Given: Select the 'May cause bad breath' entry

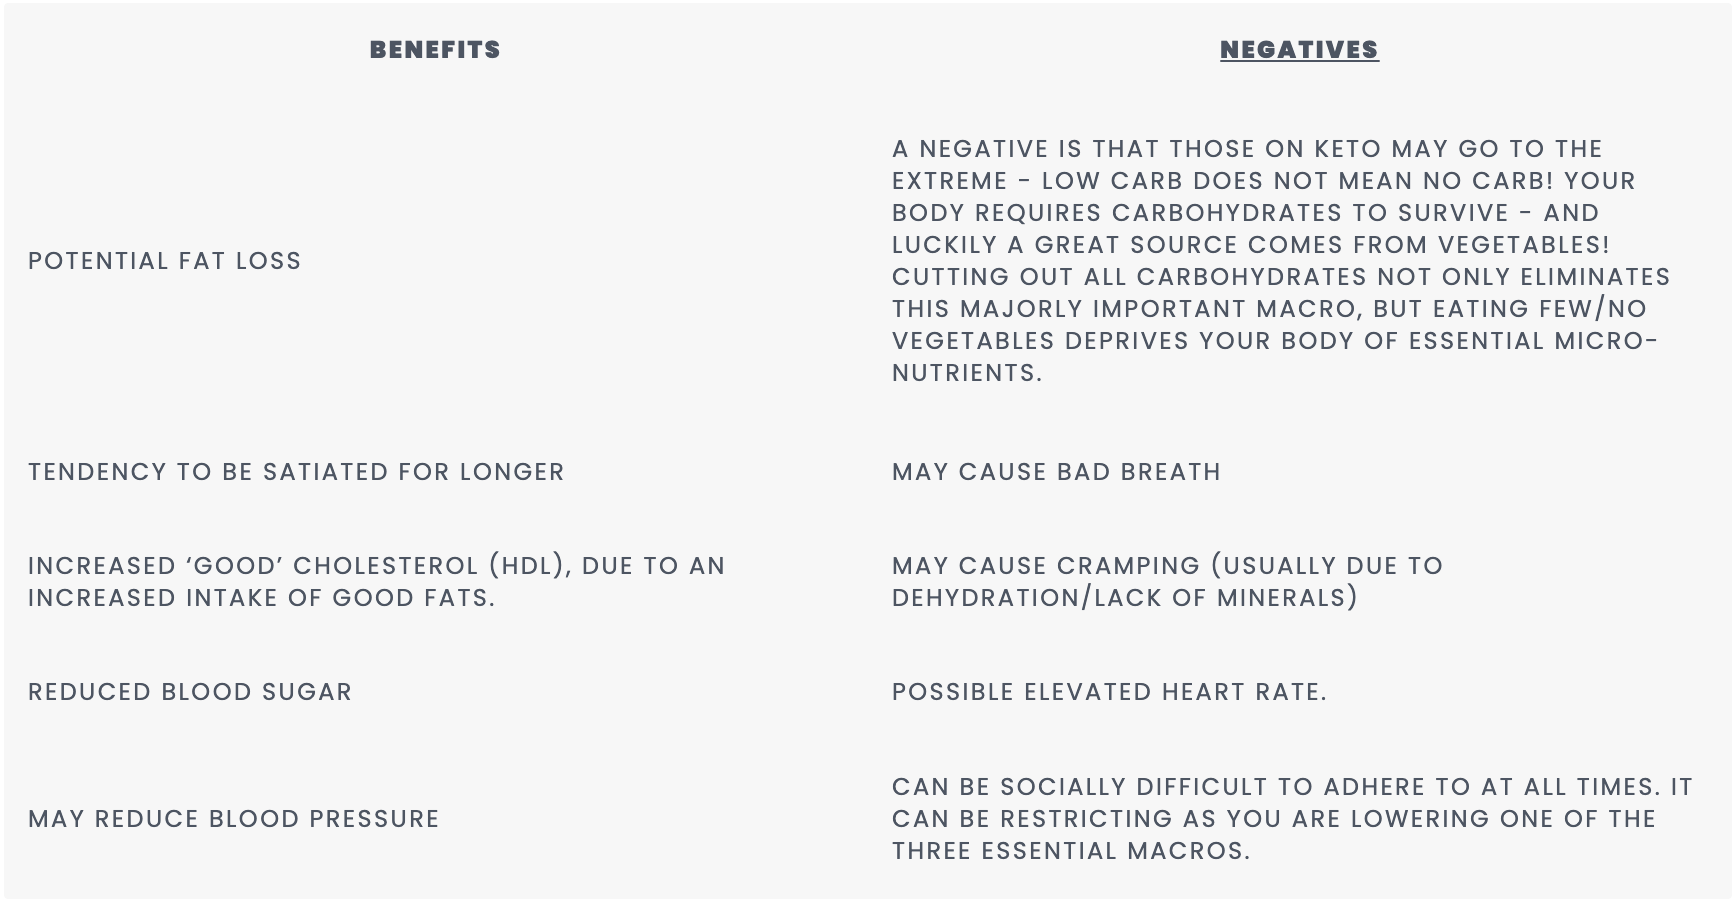Looking at the screenshot, I should click(1056, 472).
